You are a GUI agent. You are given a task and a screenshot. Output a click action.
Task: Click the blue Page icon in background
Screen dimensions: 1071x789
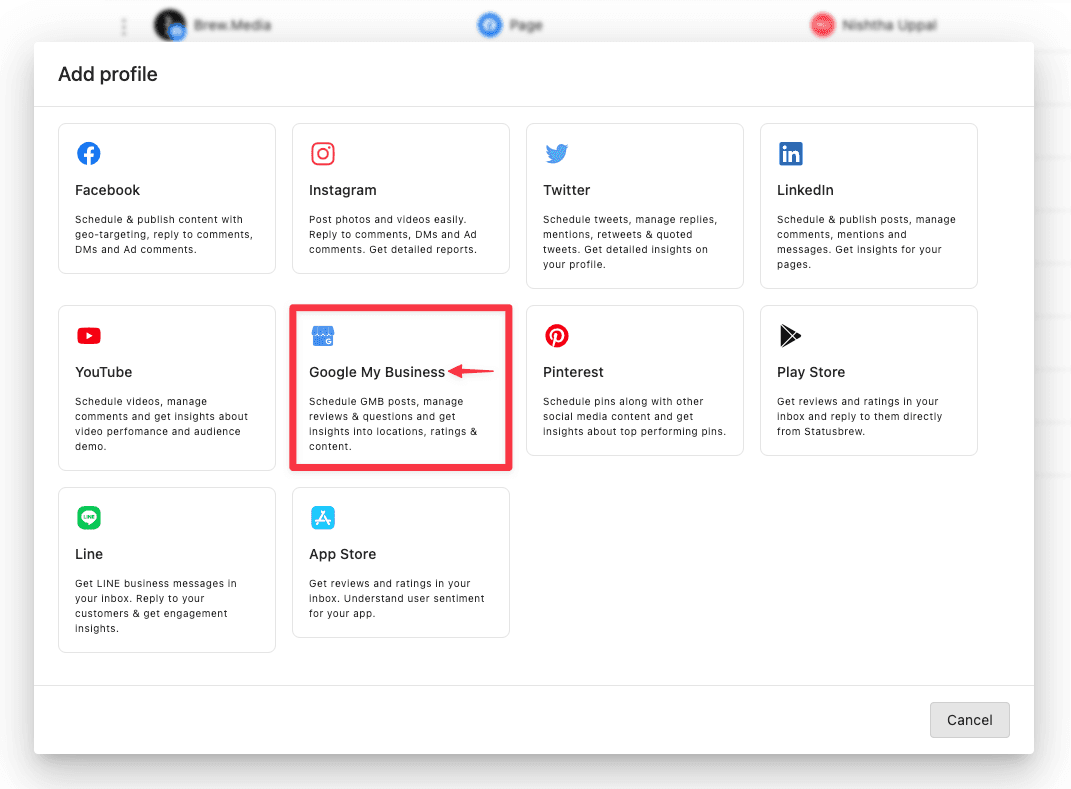pyautogui.click(x=490, y=25)
